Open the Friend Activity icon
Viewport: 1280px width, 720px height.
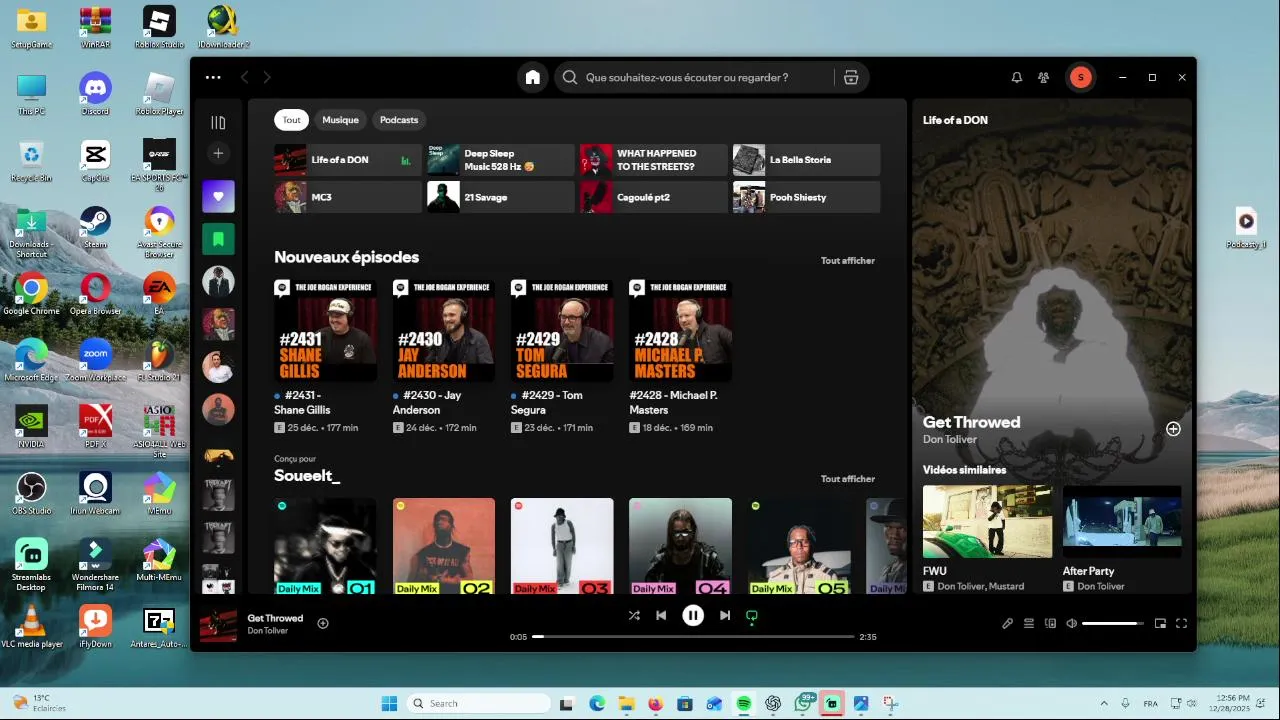point(1044,77)
